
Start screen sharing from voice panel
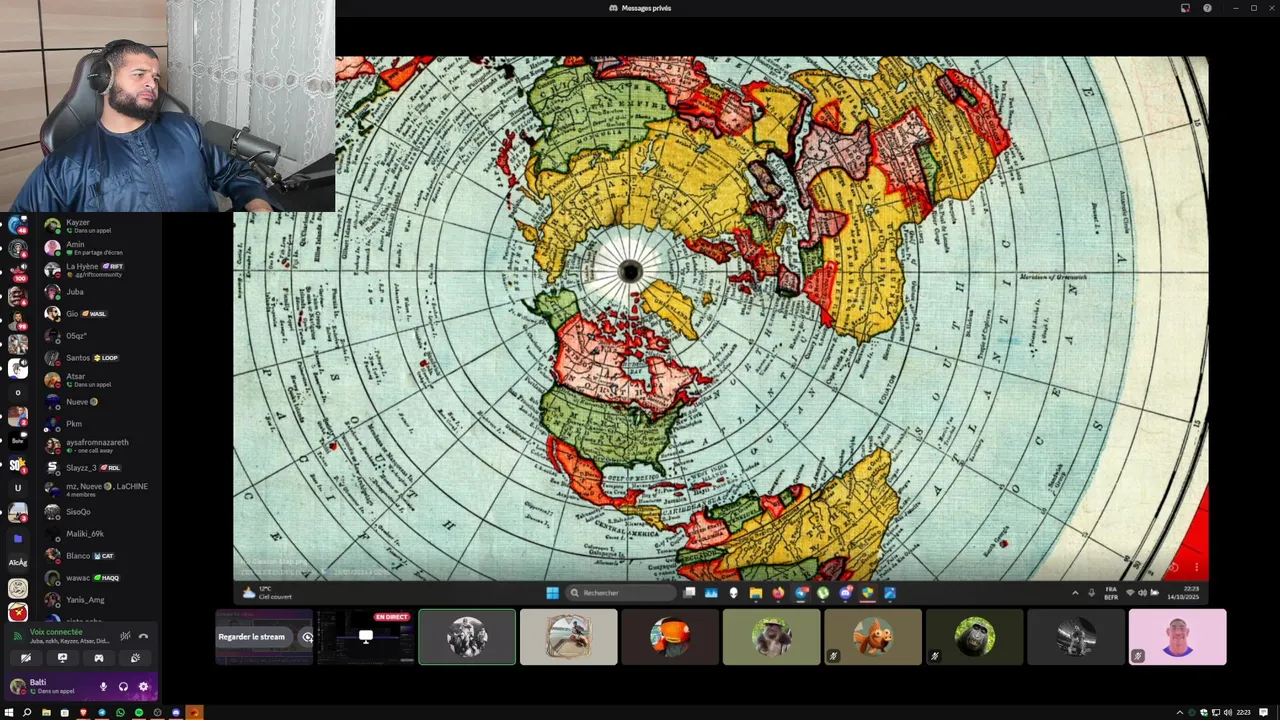(x=62, y=658)
